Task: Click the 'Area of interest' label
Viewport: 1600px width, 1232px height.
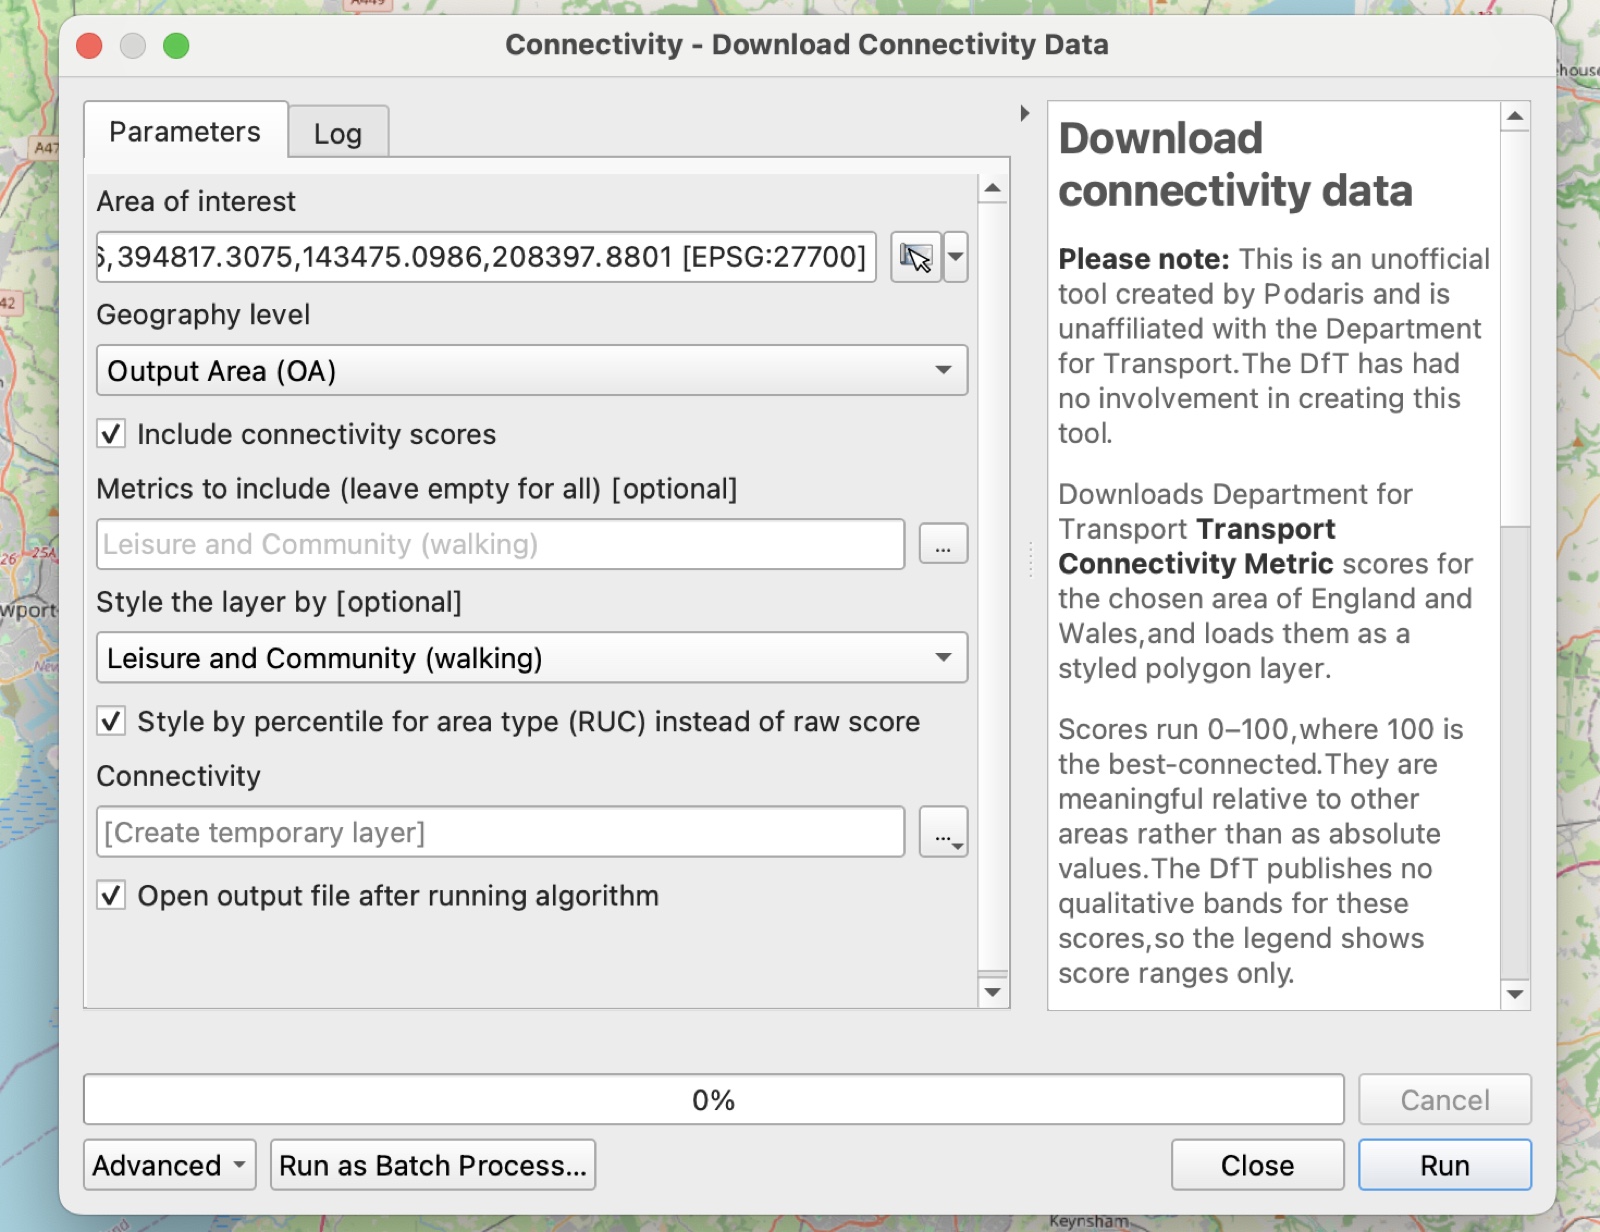Action: (196, 201)
